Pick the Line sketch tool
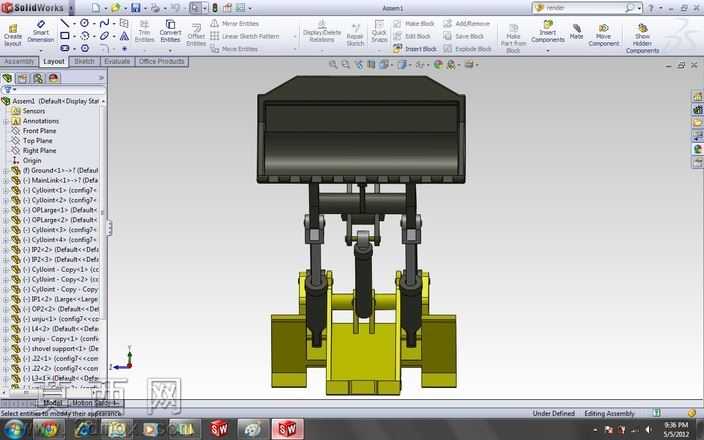Image resolution: width=704 pixels, height=440 pixels. 65,23
